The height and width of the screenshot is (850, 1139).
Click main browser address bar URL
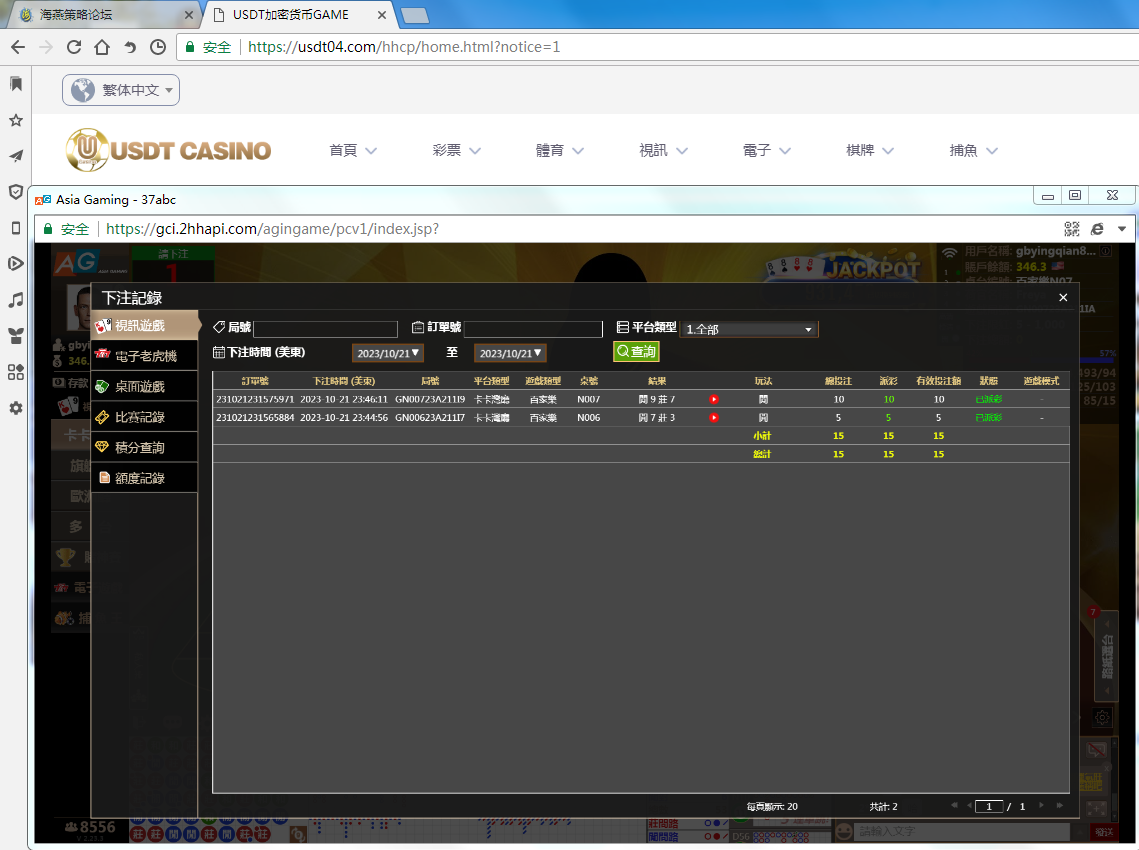(404, 47)
